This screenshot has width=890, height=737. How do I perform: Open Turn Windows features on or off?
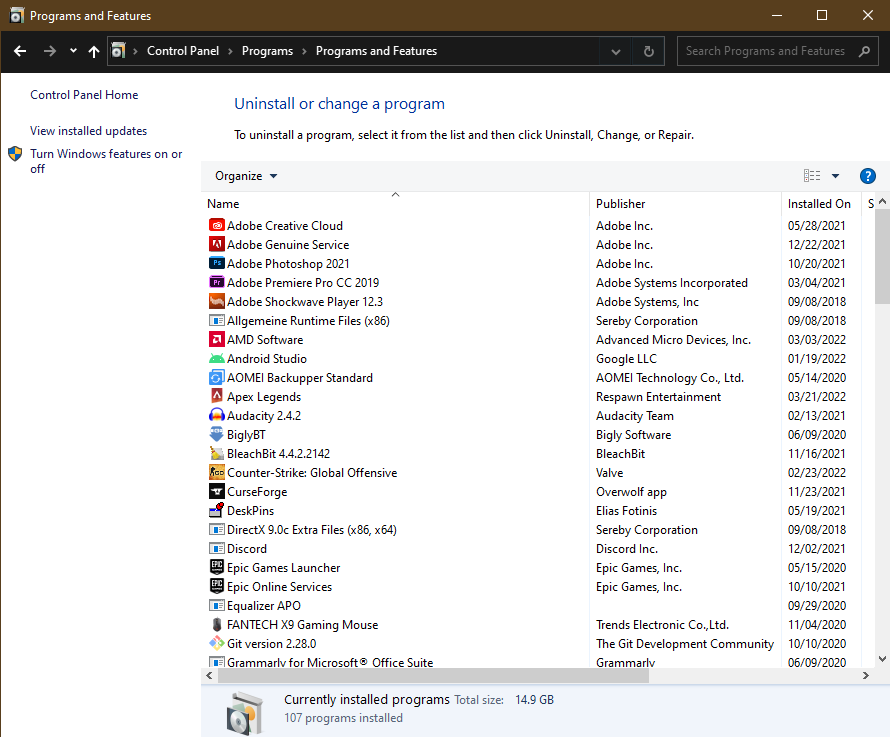pyautogui.click(x=106, y=161)
